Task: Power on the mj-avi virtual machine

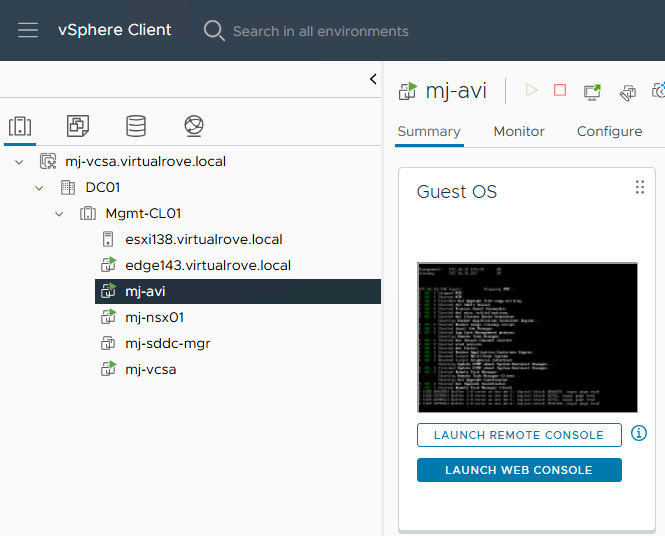Action: pyautogui.click(x=531, y=91)
